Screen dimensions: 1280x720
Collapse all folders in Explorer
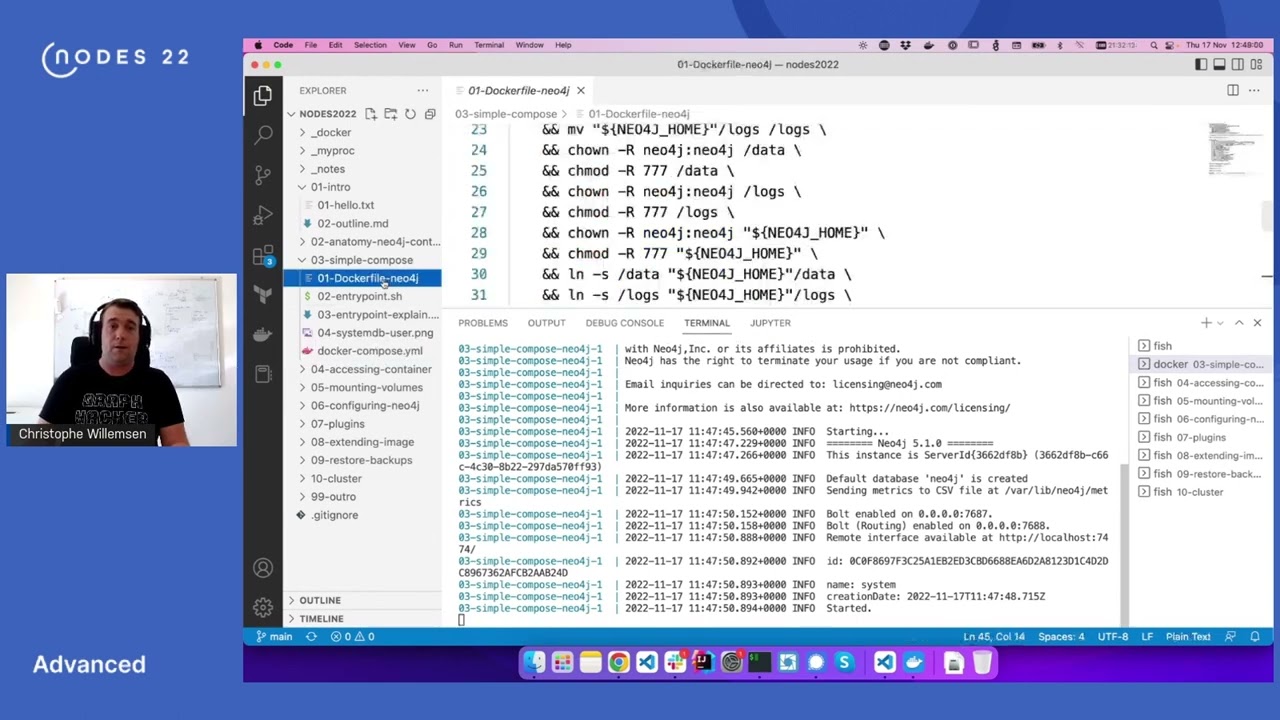tap(430, 114)
